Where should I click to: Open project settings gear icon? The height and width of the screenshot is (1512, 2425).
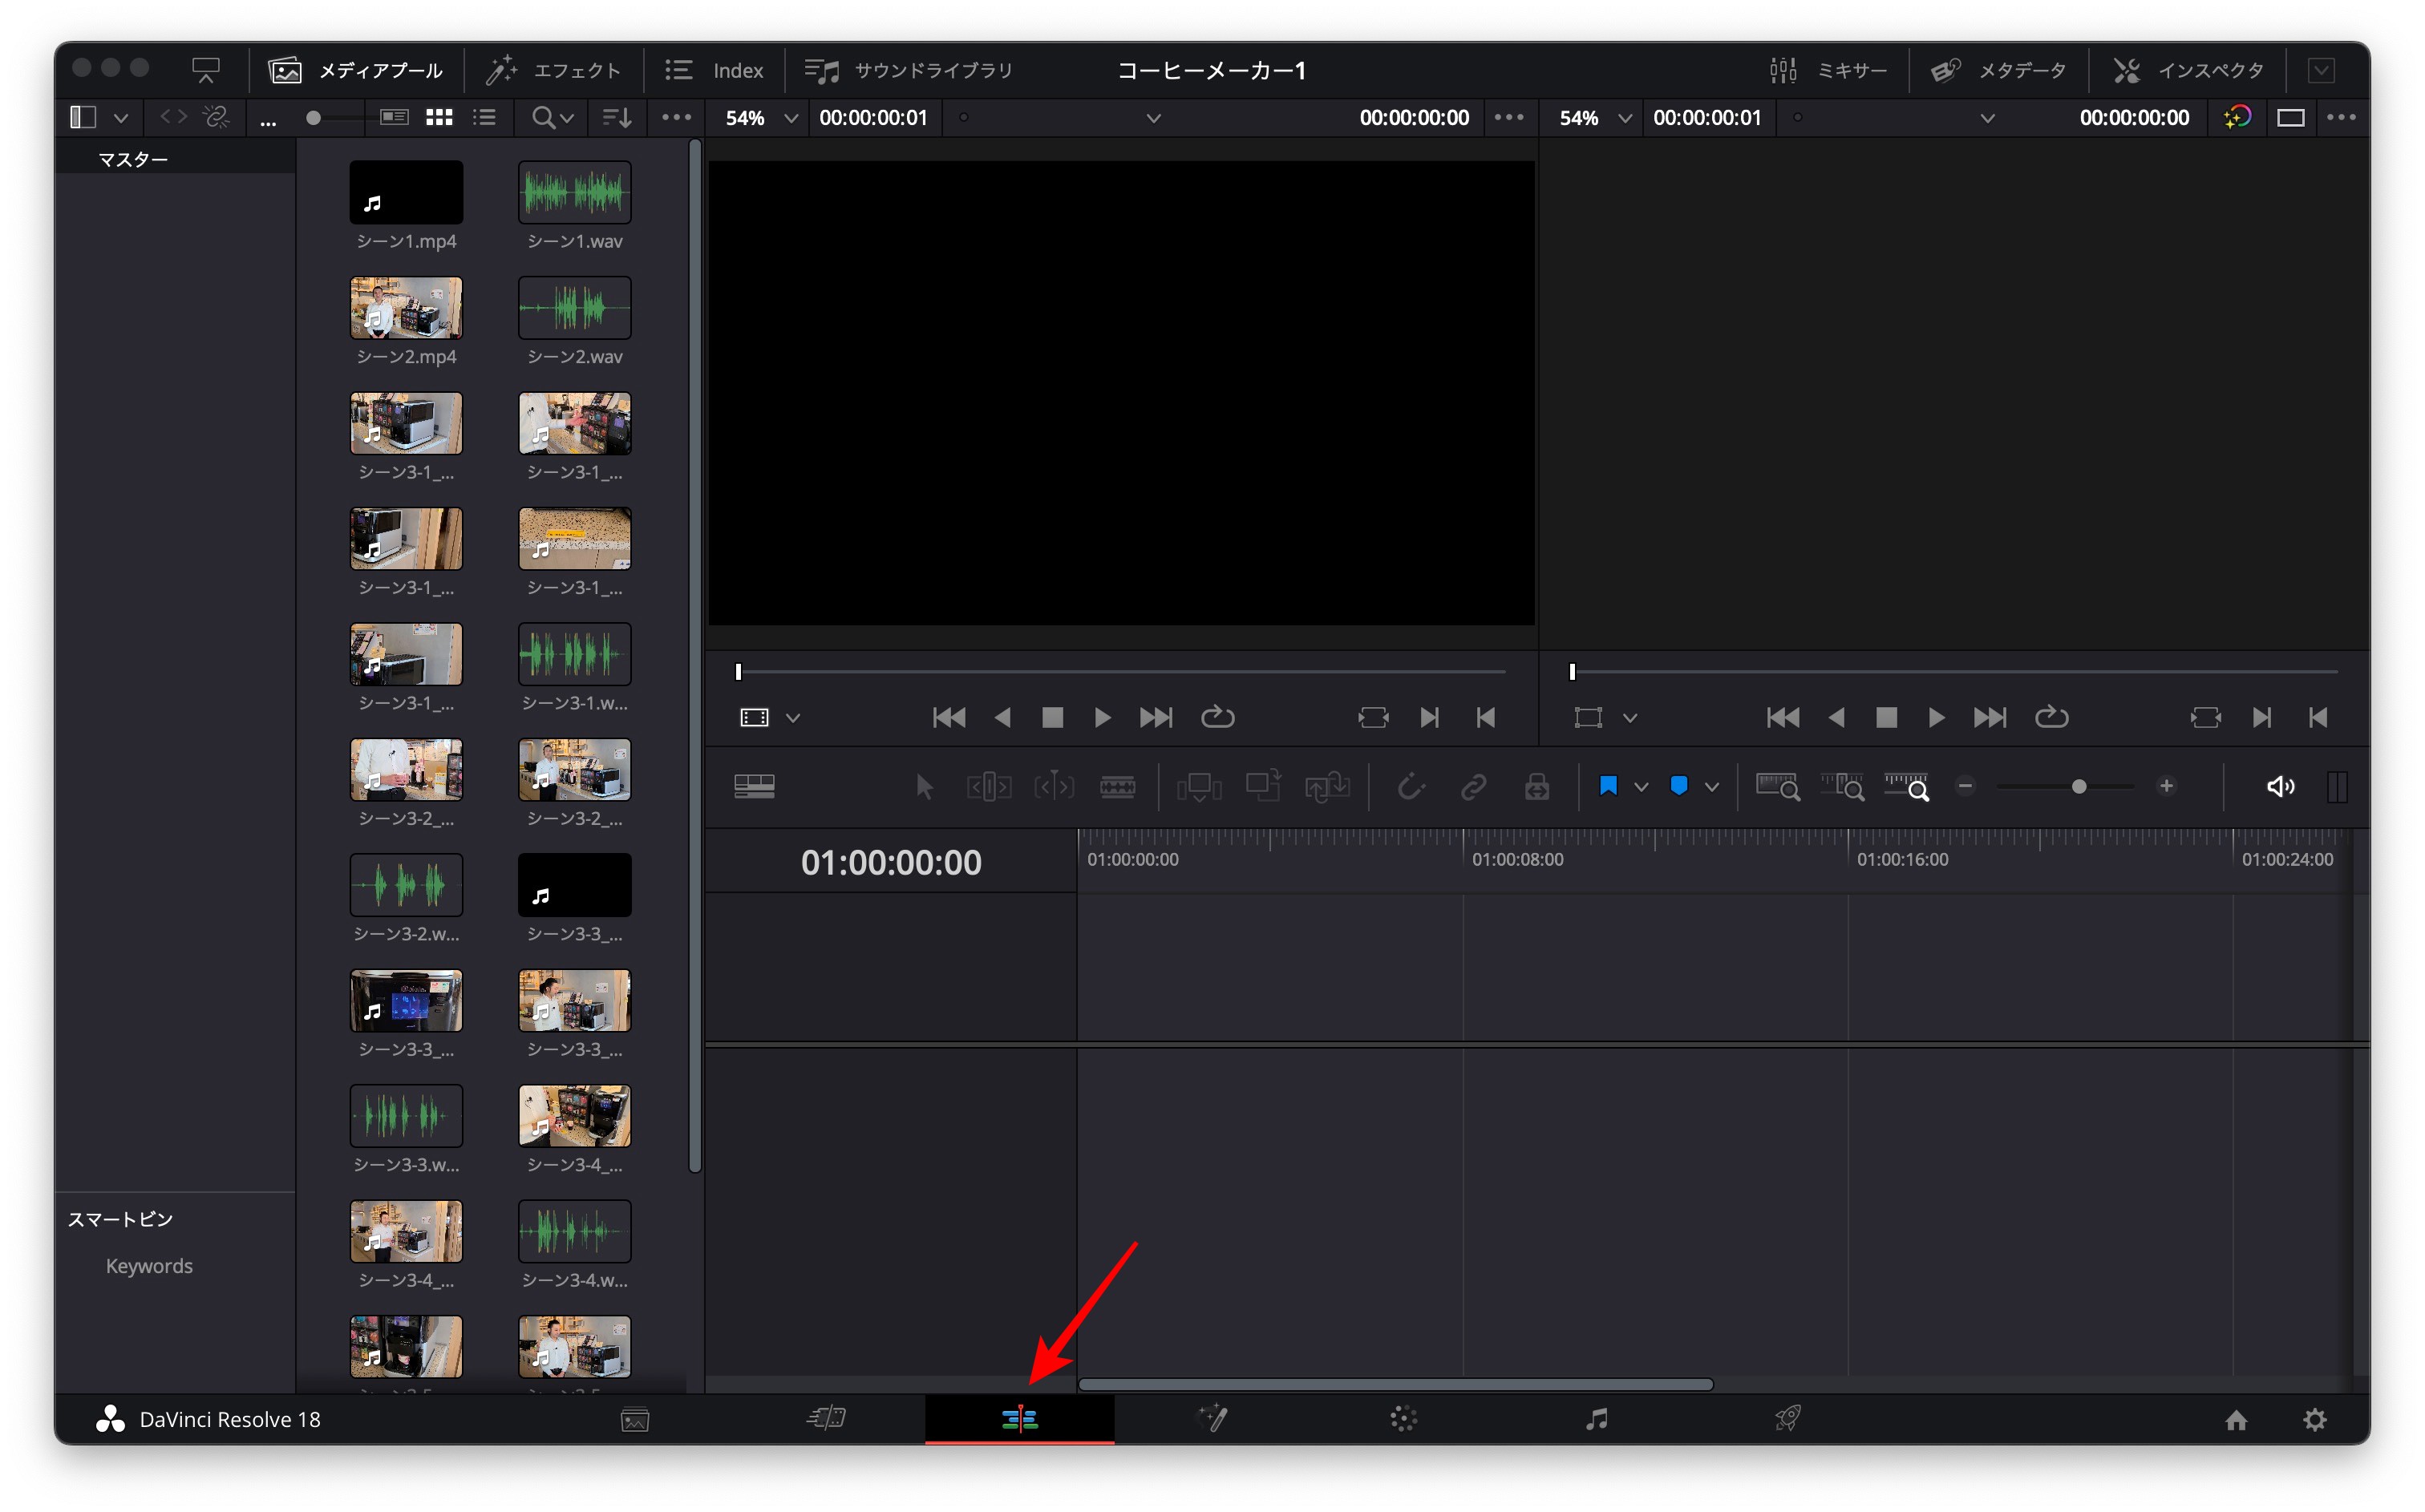[2314, 1420]
